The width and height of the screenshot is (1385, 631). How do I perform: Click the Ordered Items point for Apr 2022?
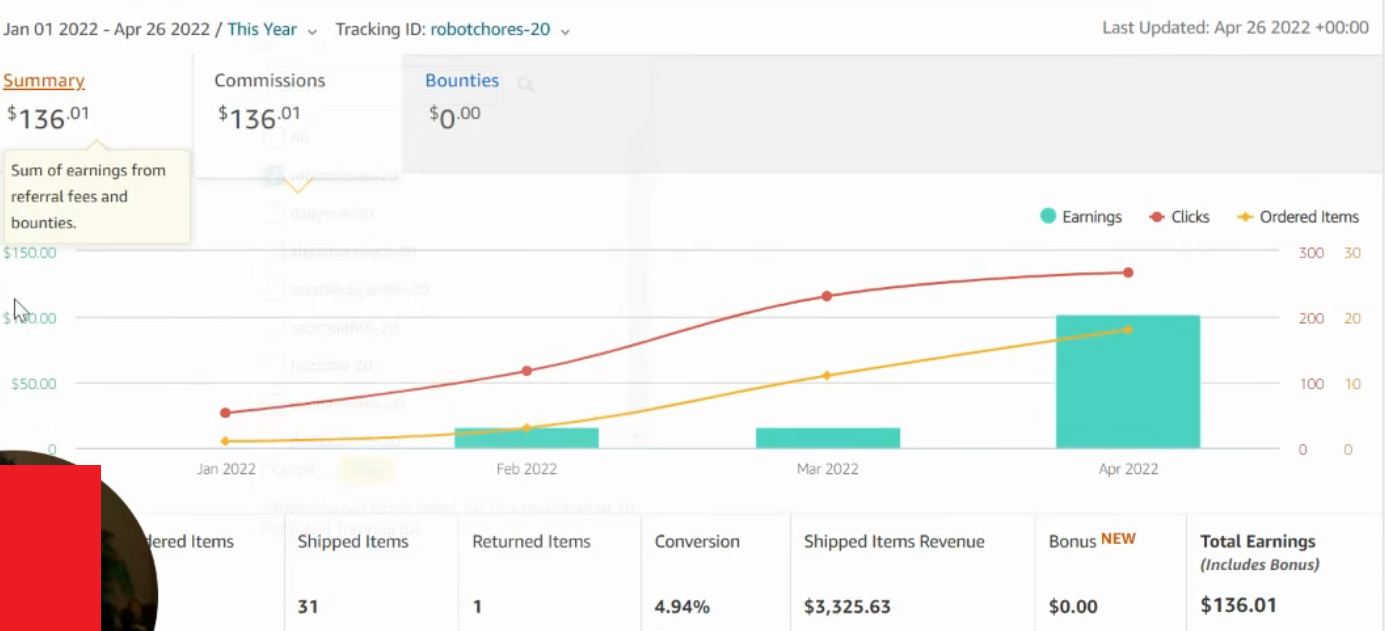click(1128, 329)
